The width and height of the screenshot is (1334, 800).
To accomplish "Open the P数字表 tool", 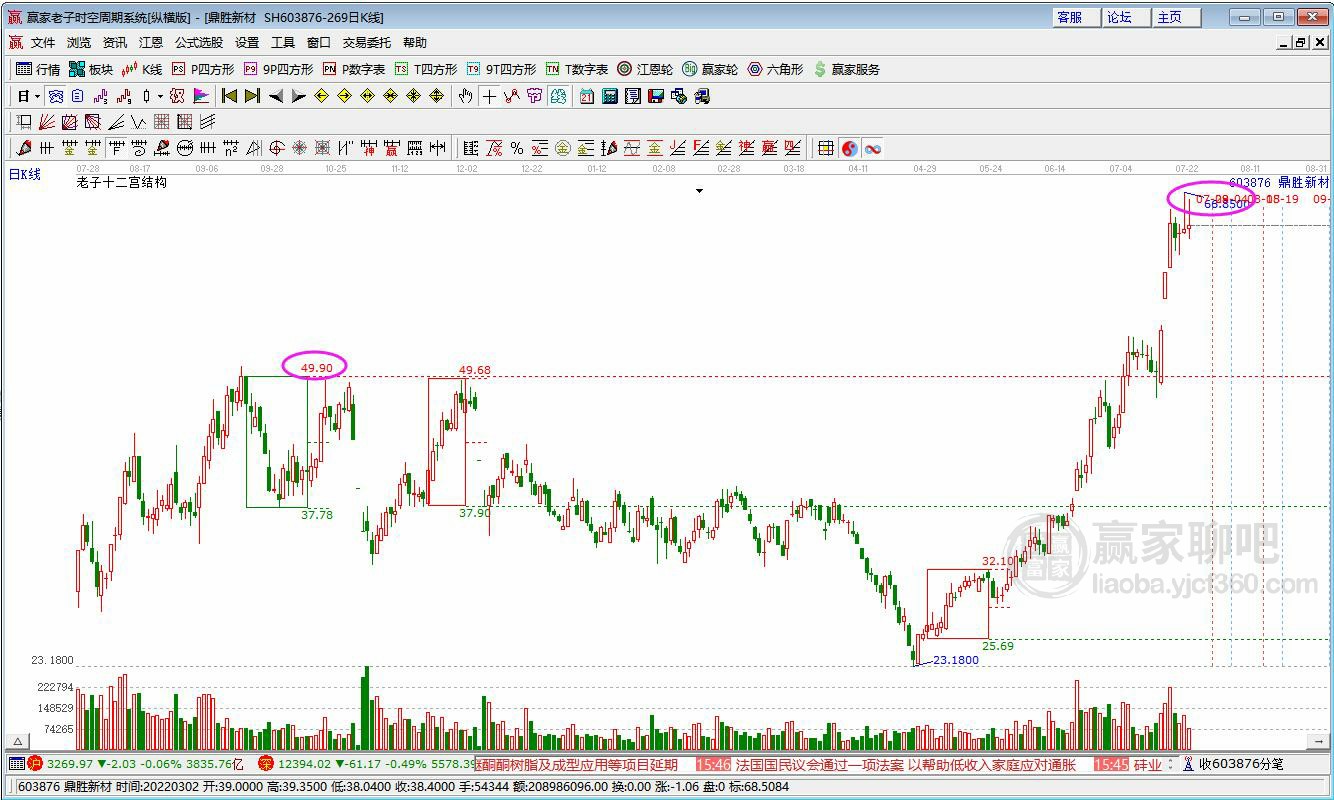I will 354,69.
